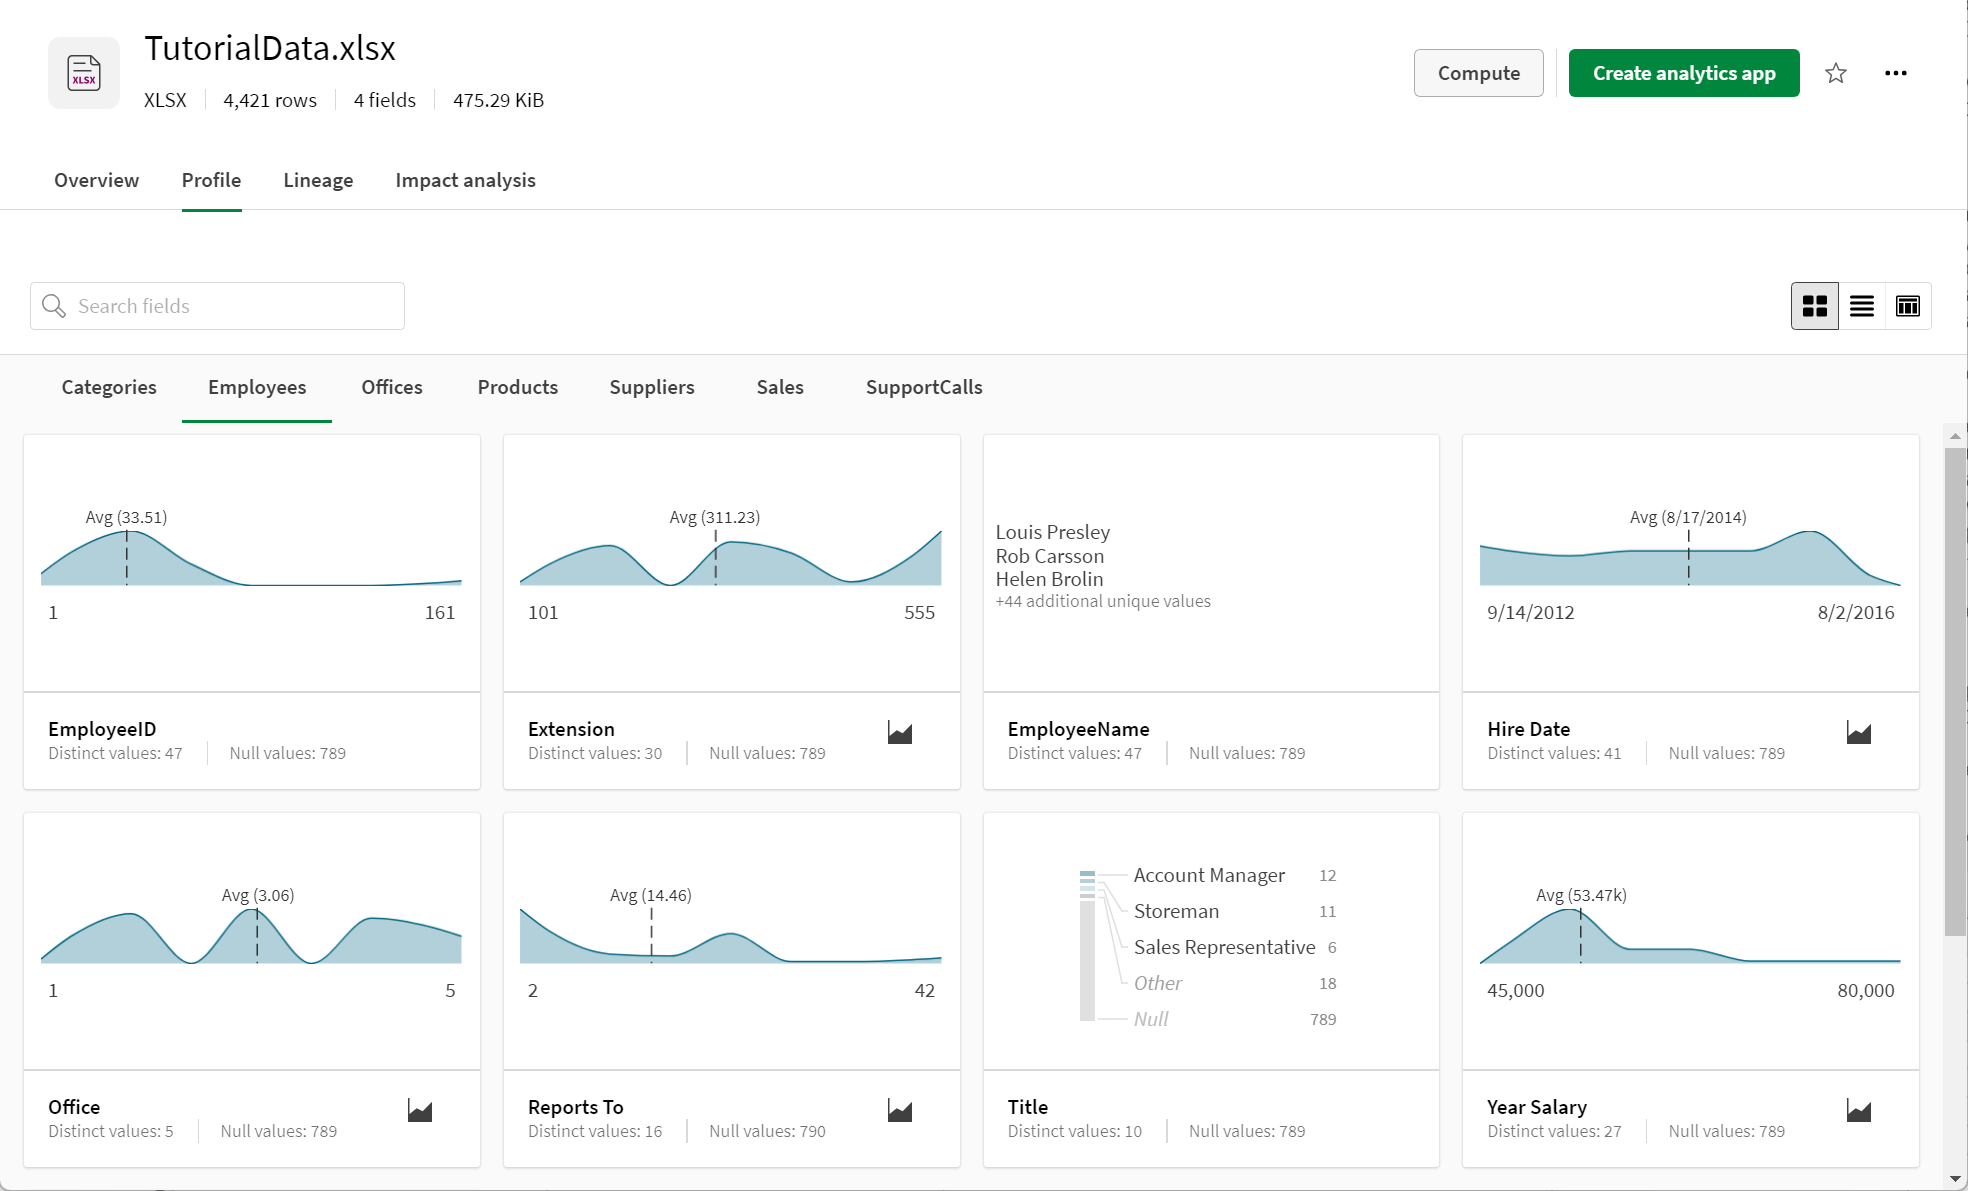Click the grid view icon

[x=1815, y=305]
